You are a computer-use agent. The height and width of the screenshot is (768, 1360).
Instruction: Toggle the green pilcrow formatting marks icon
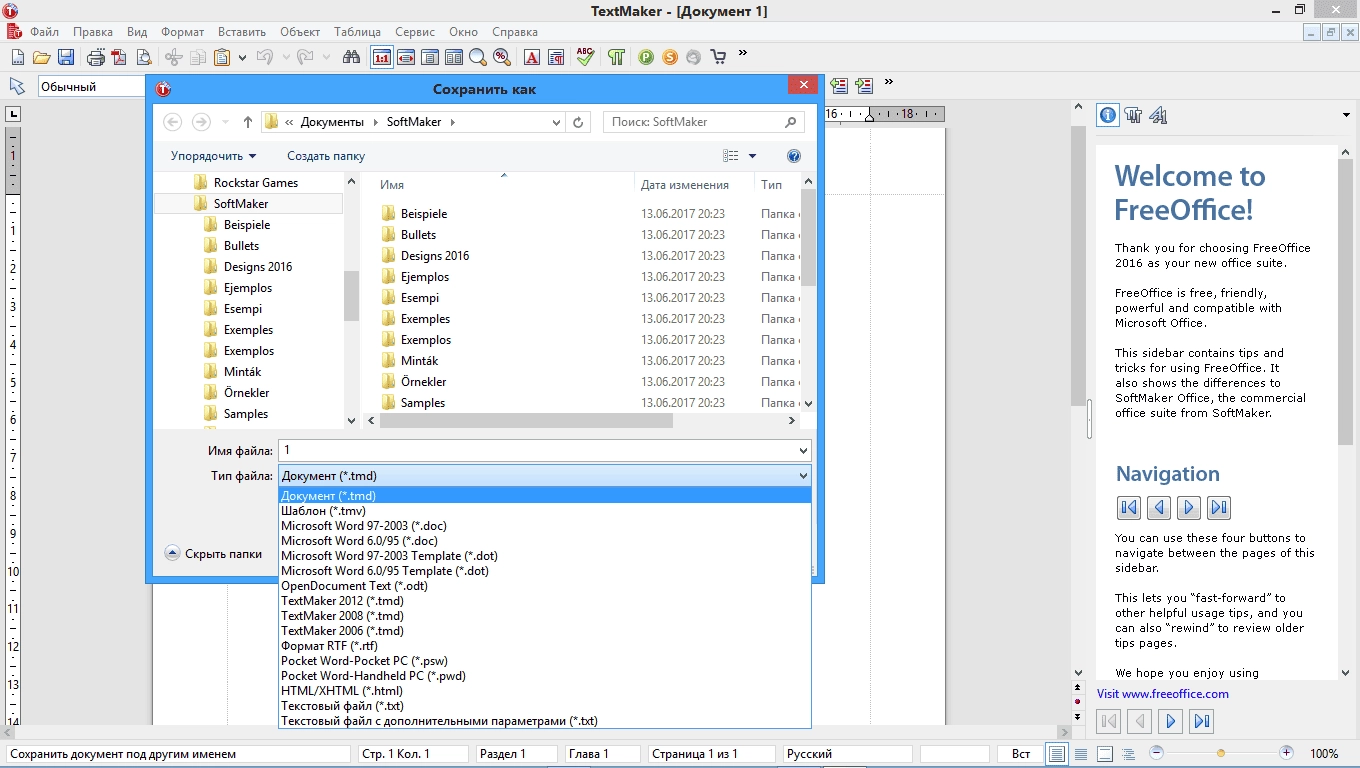coord(616,57)
